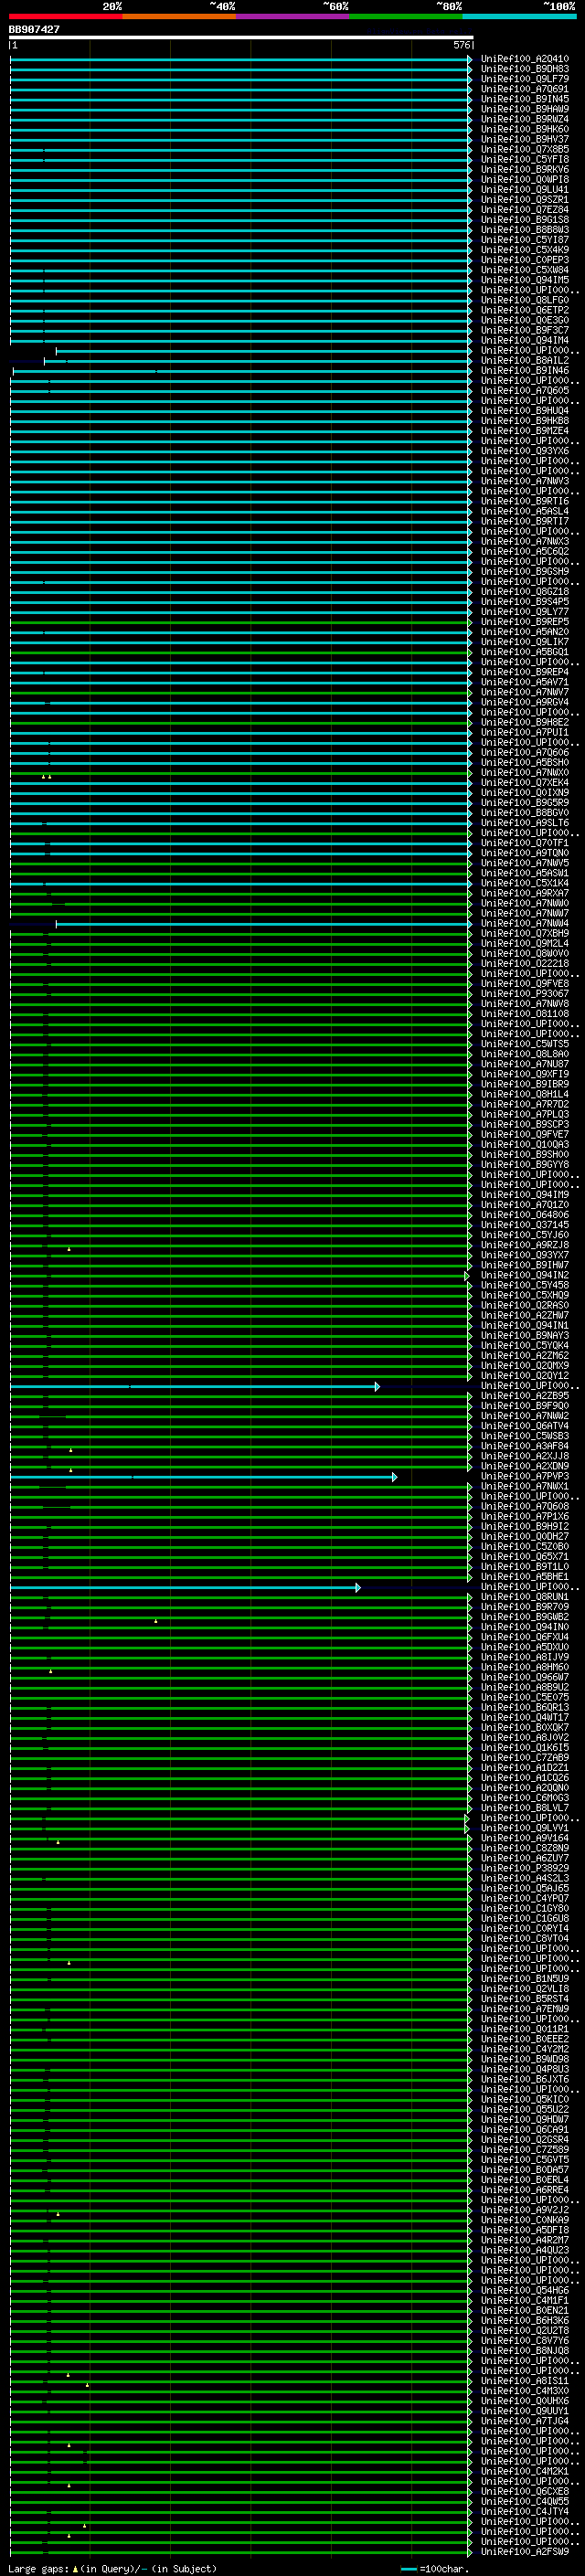
Task: Click hit label UniRef100_A5BHE1
Action: coord(524,1577)
